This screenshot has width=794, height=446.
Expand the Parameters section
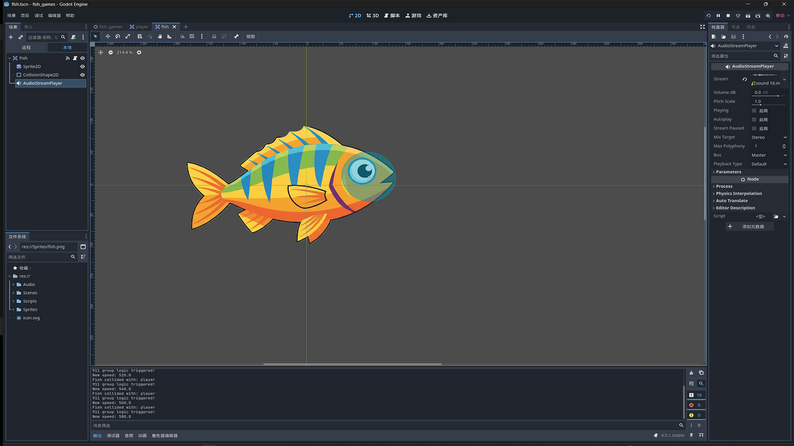coord(749,172)
